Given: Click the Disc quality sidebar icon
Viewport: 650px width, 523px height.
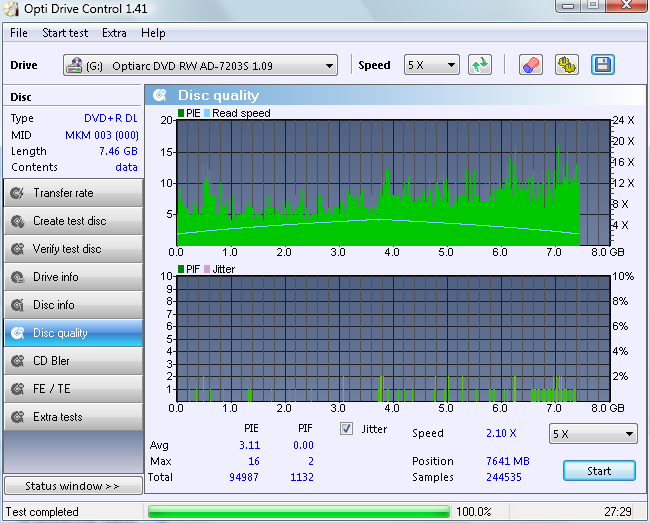Looking at the screenshot, I should click(x=17, y=333).
